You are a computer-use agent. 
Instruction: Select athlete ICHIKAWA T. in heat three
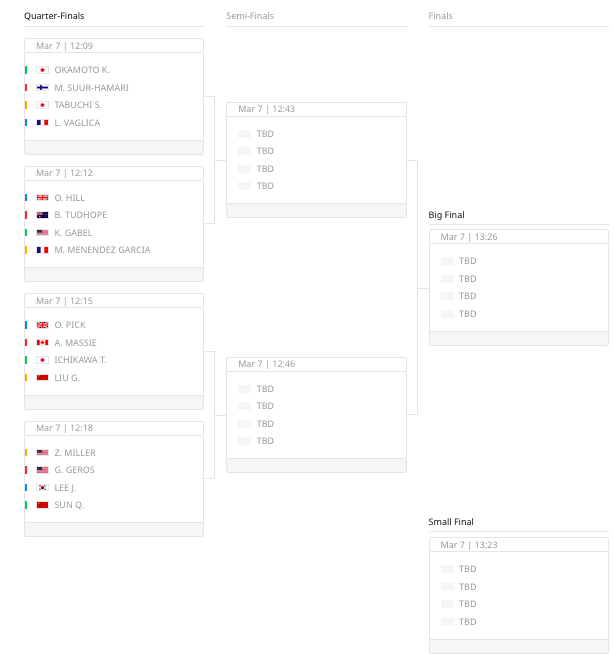81,360
